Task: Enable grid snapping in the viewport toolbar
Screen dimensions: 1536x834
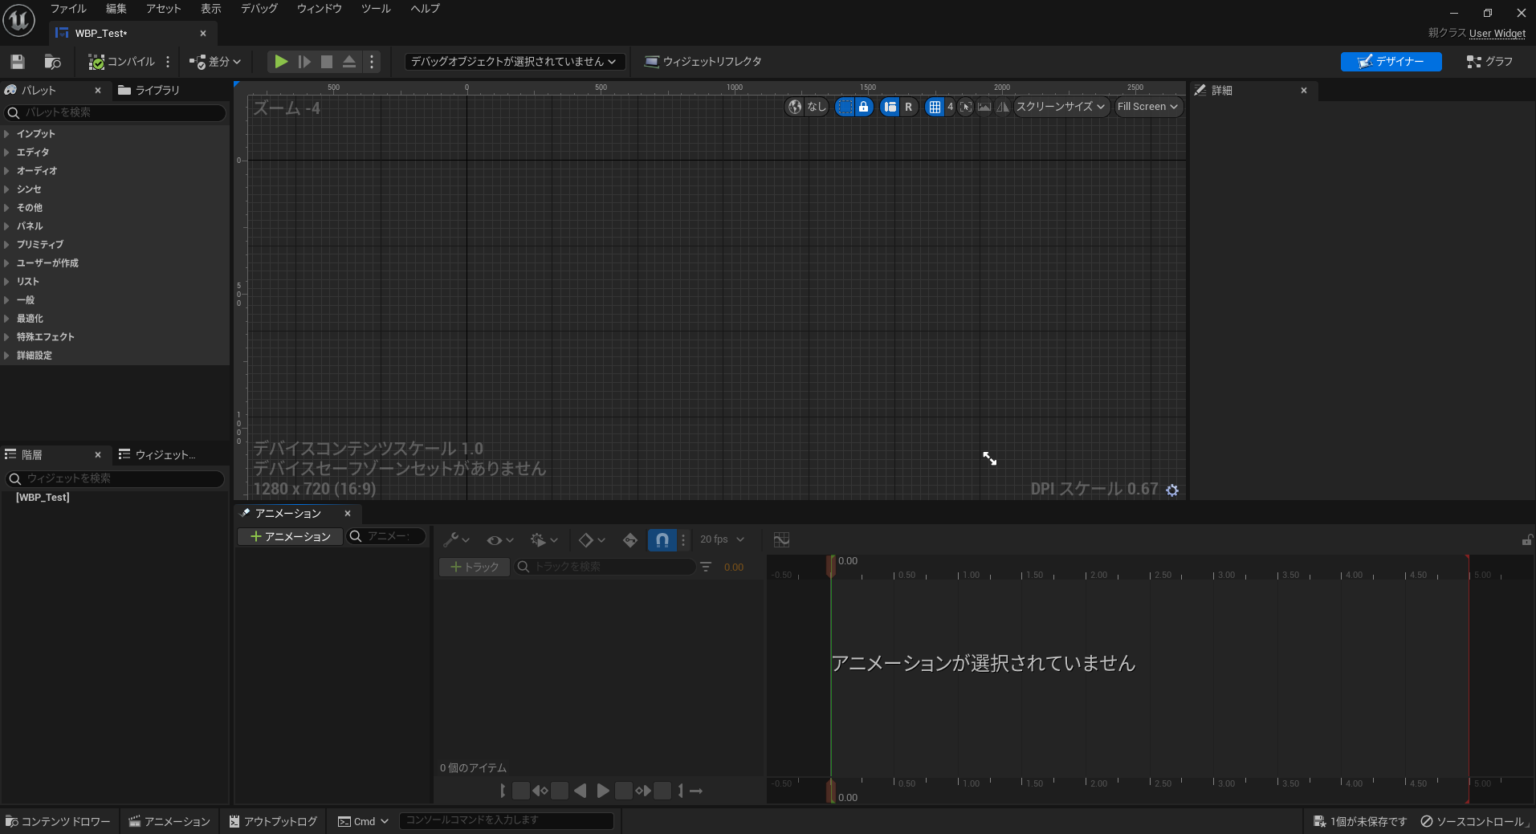Action: 935,106
